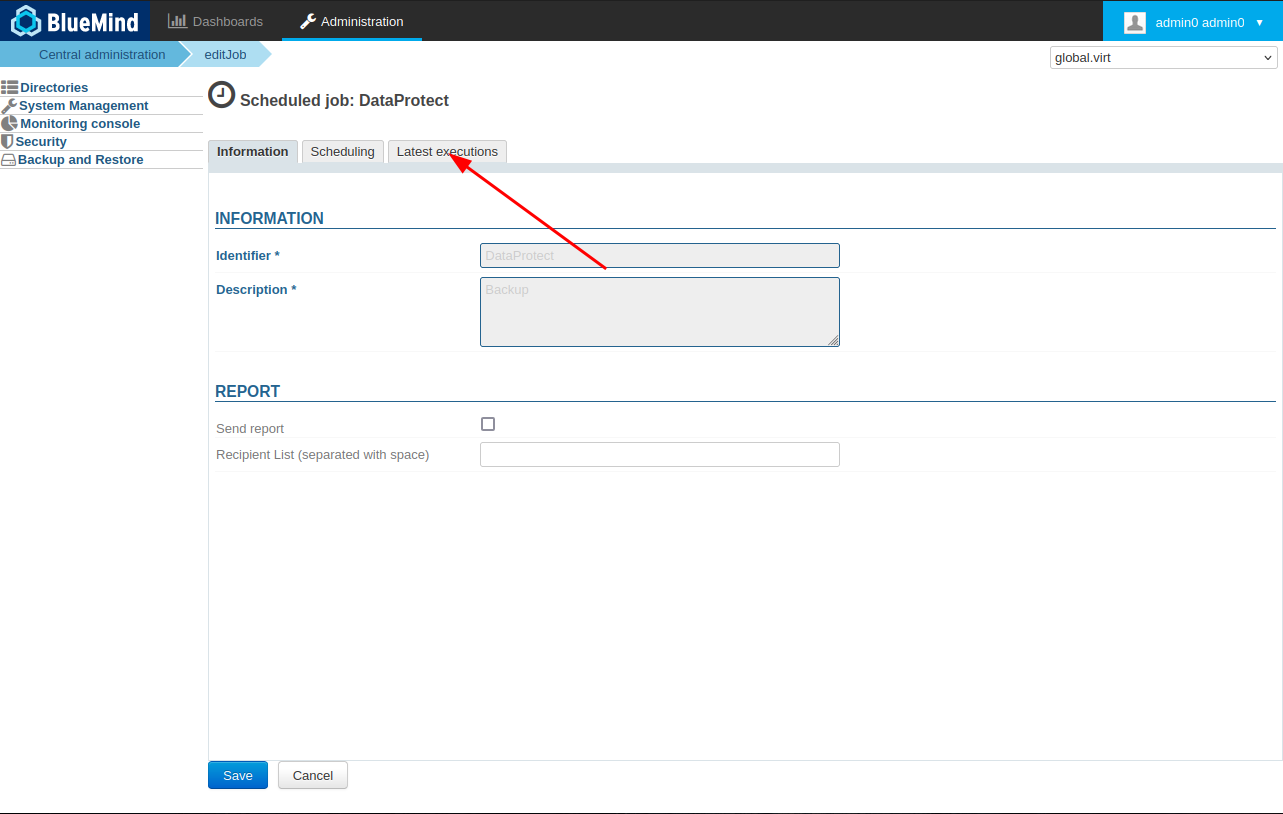Screen dimensions: 1283x814
Task: Click the Security shield icon
Action: coord(7,142)
